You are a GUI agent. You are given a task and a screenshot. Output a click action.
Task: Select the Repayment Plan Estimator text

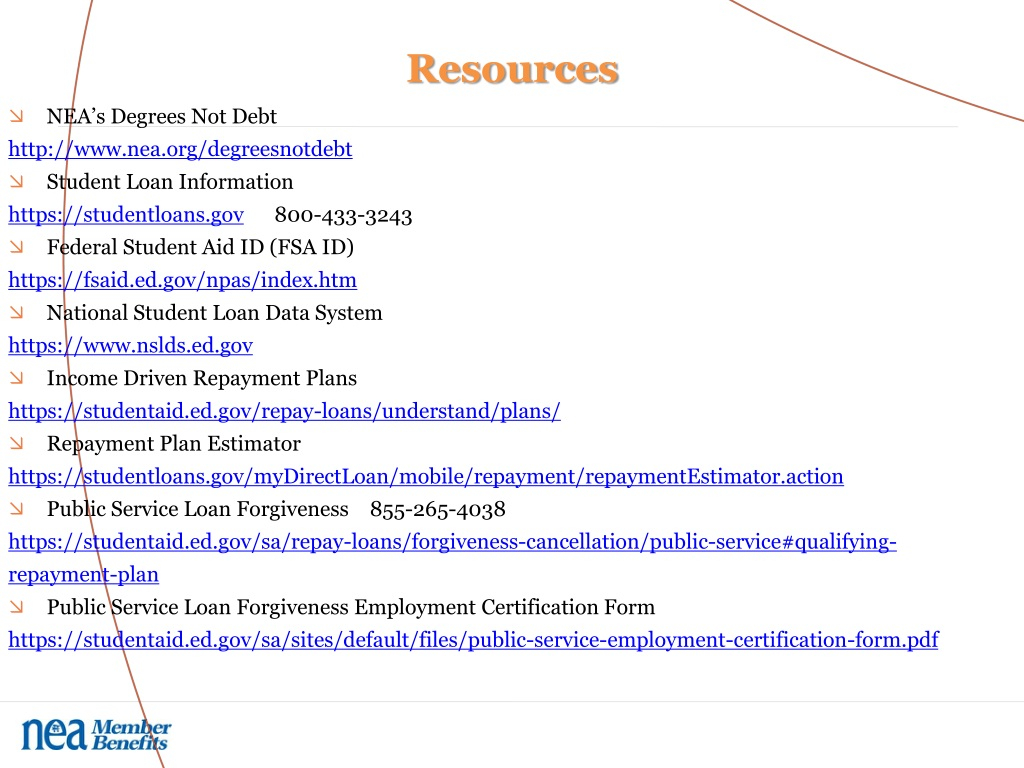pos(174,443)
